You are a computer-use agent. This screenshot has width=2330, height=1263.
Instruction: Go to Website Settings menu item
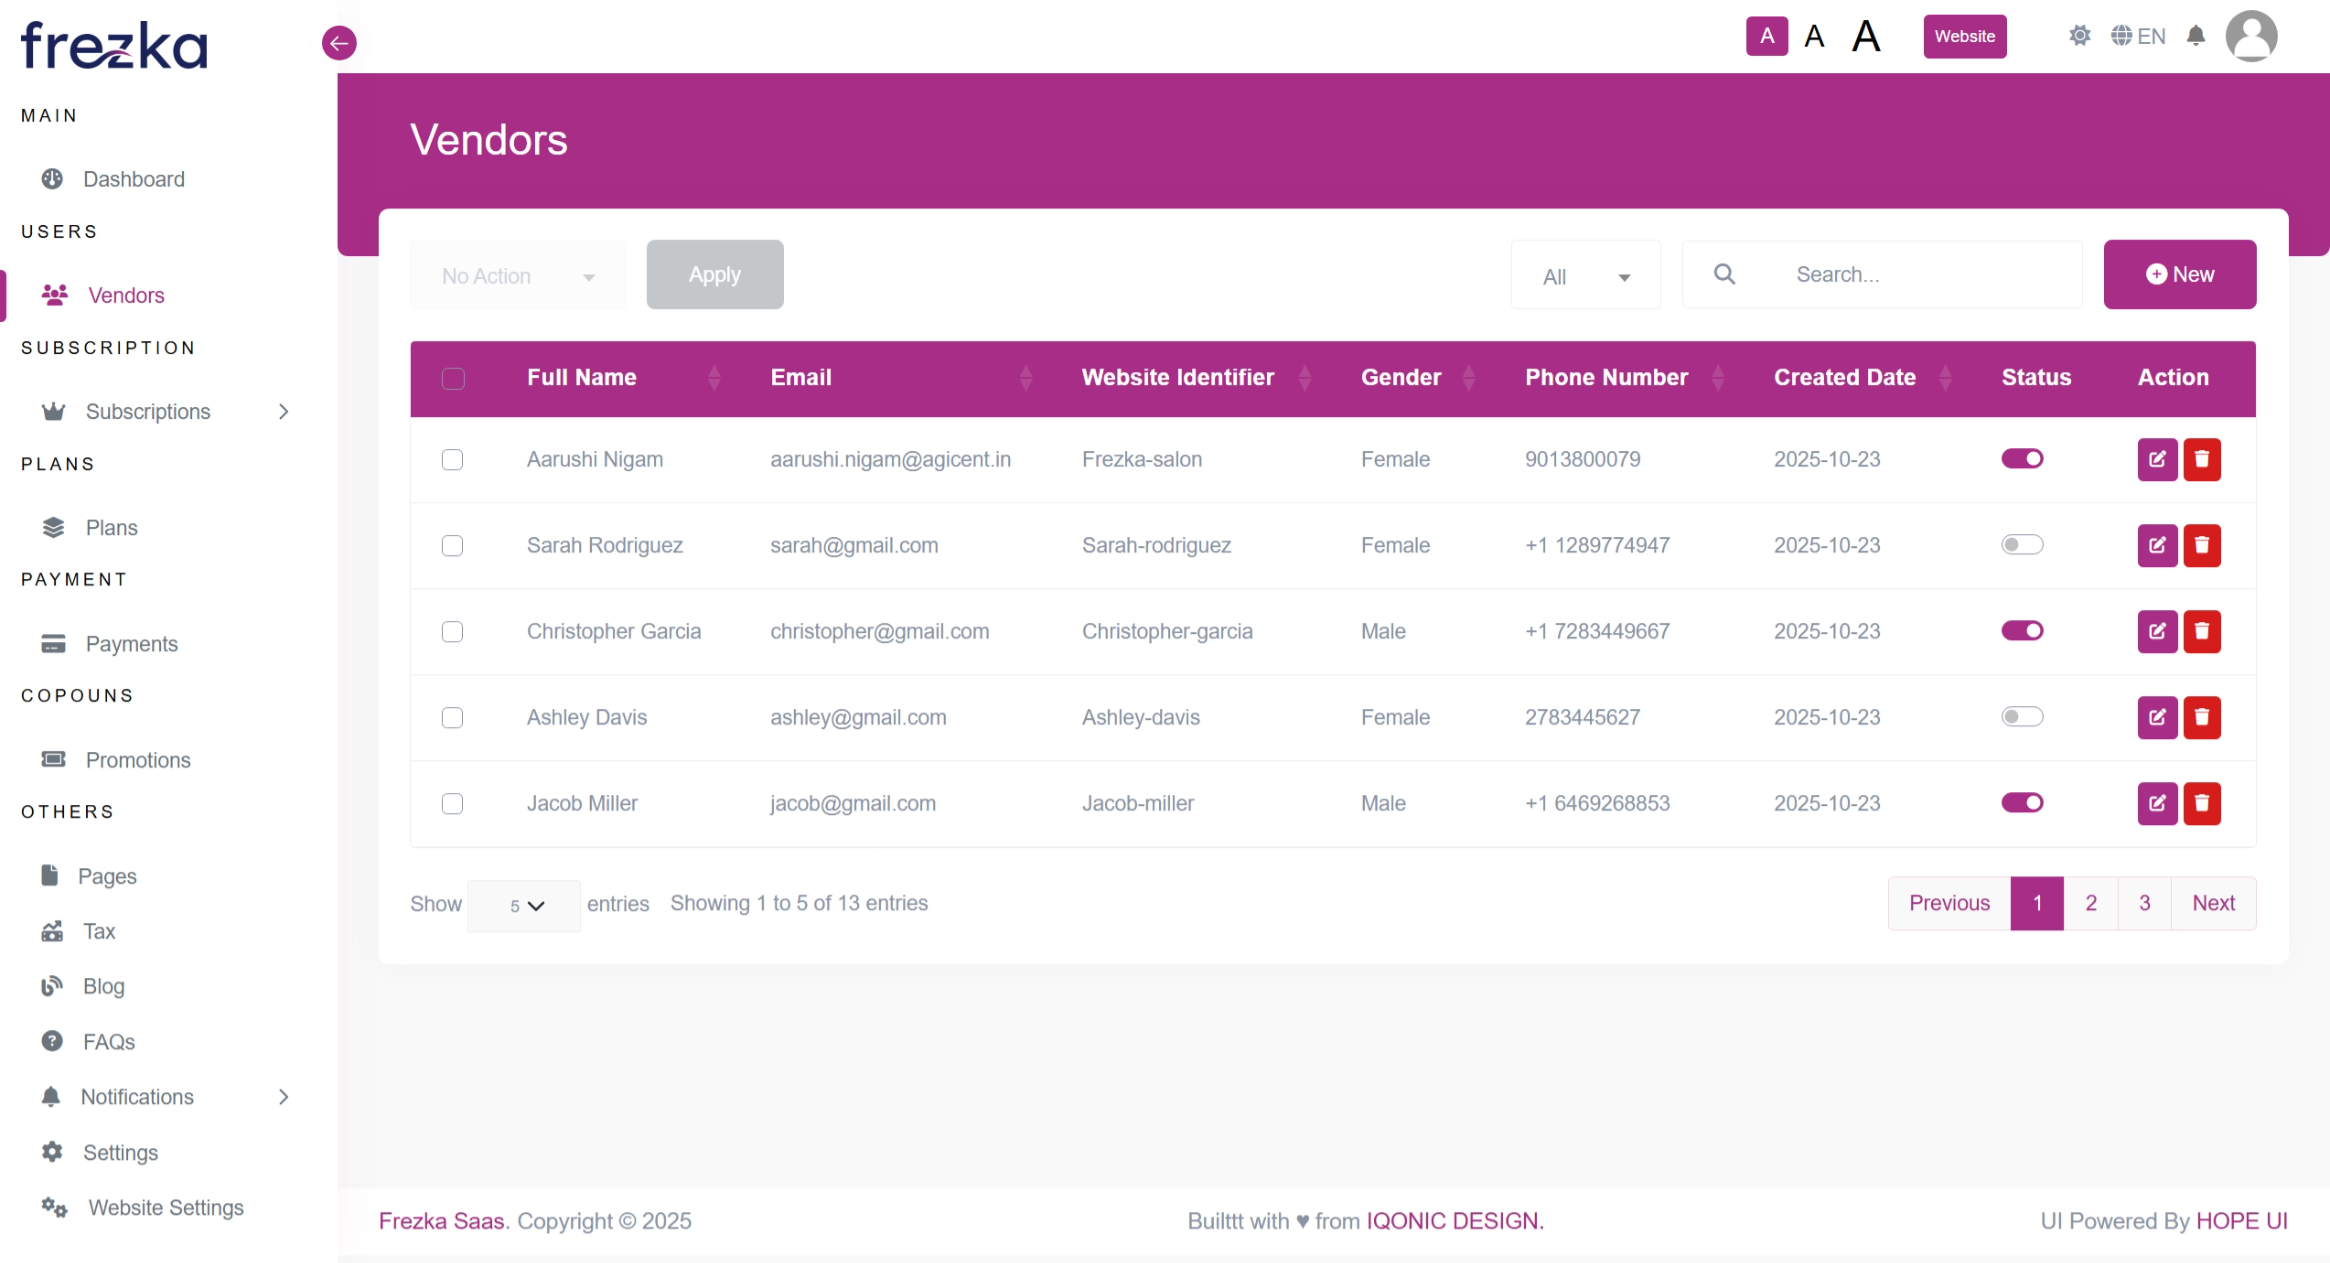(165, 1208)
